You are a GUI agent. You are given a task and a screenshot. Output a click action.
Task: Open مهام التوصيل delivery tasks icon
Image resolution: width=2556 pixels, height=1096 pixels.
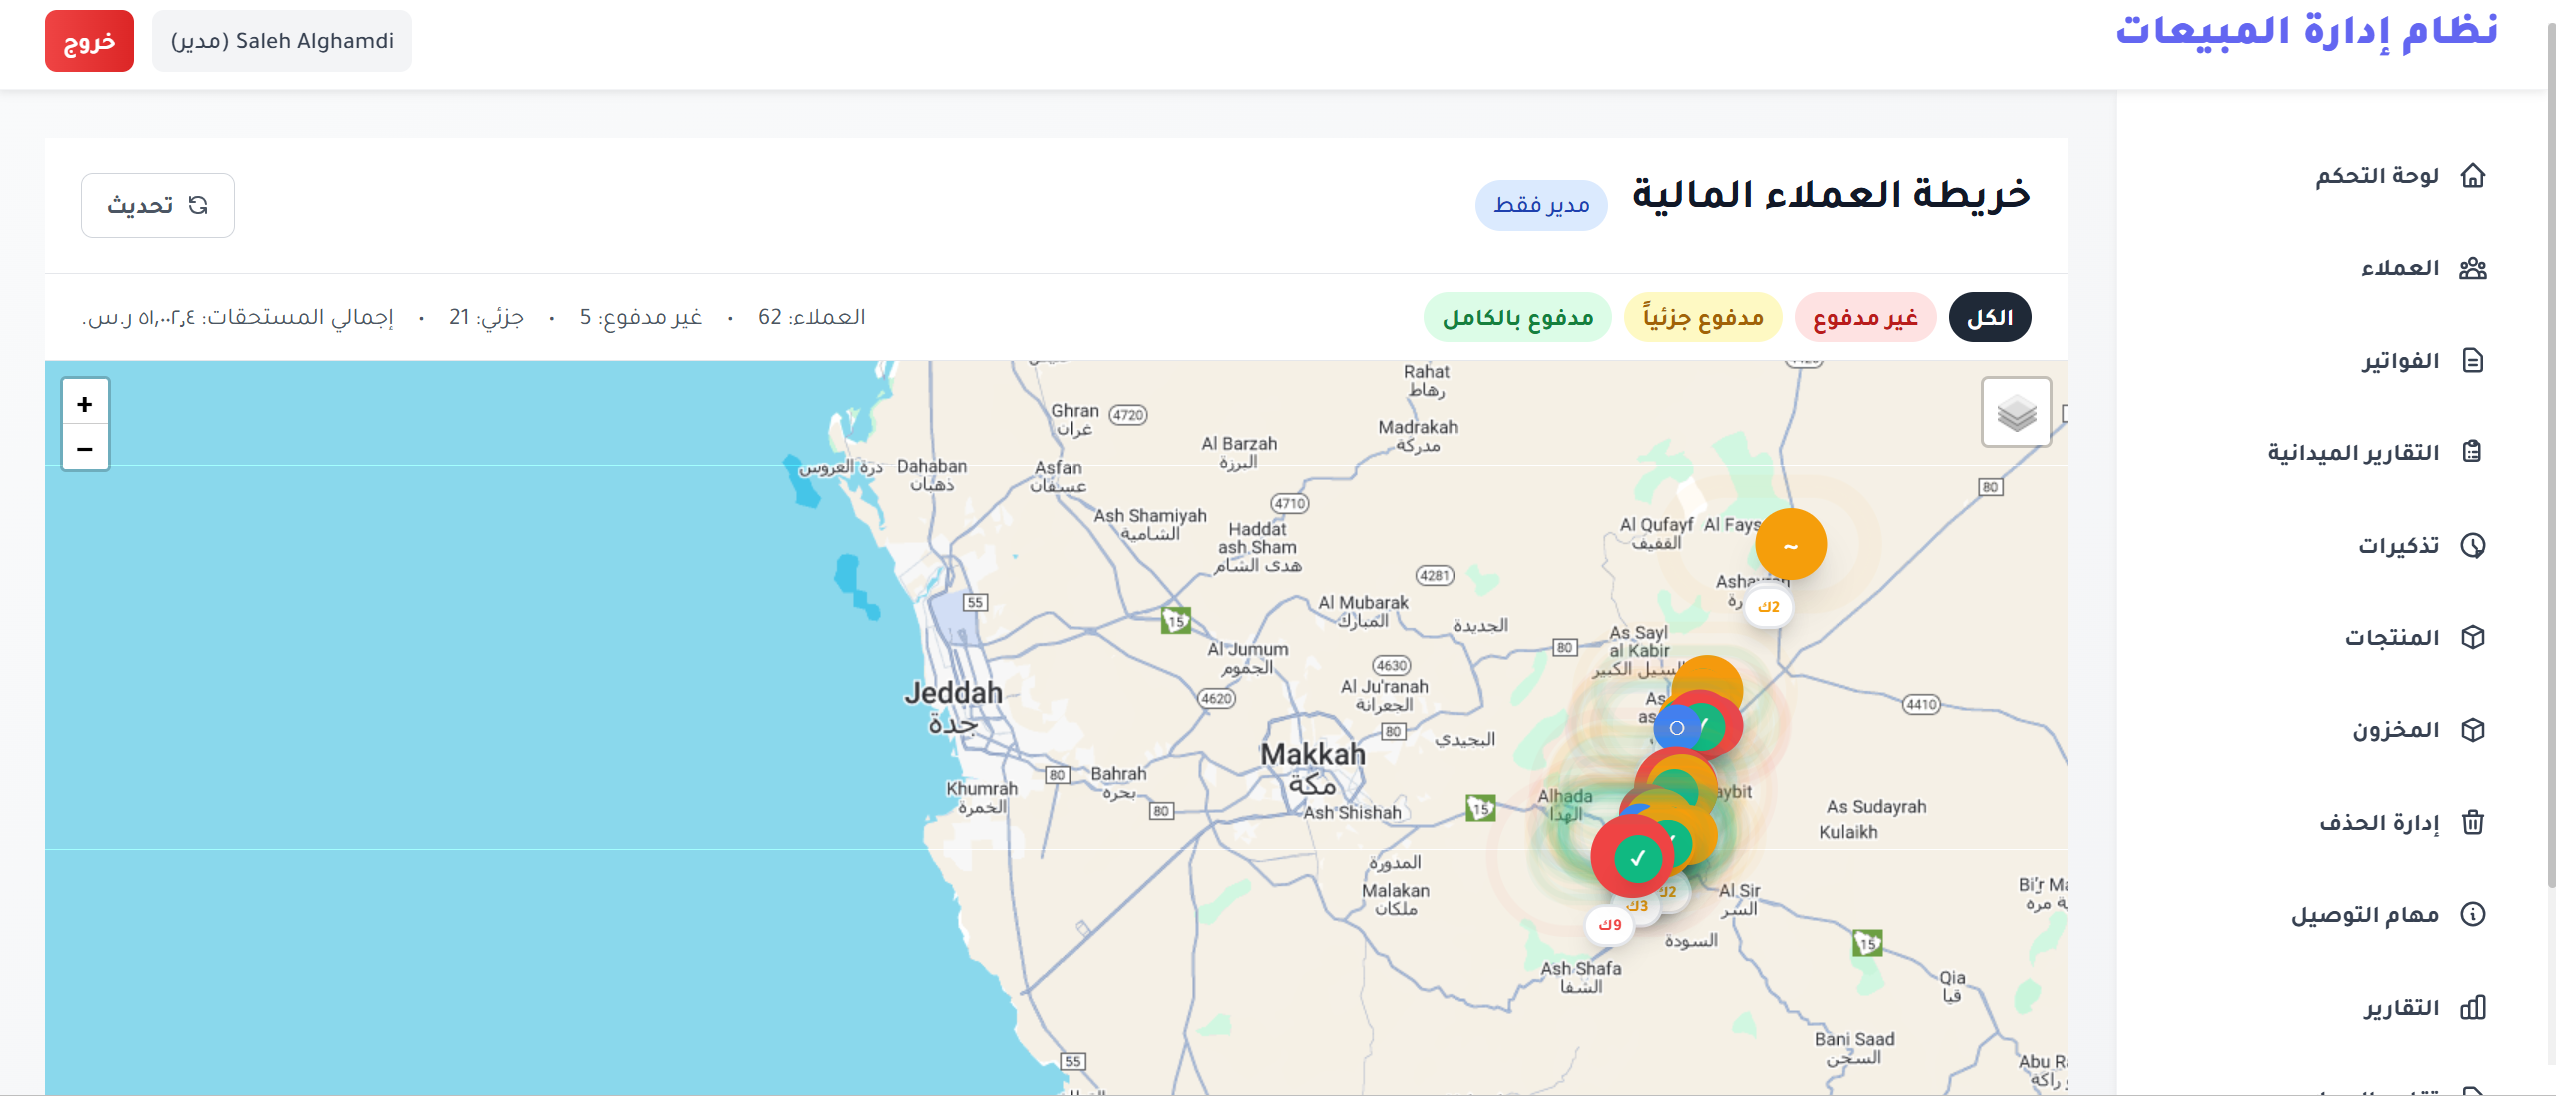[2473, 915]
